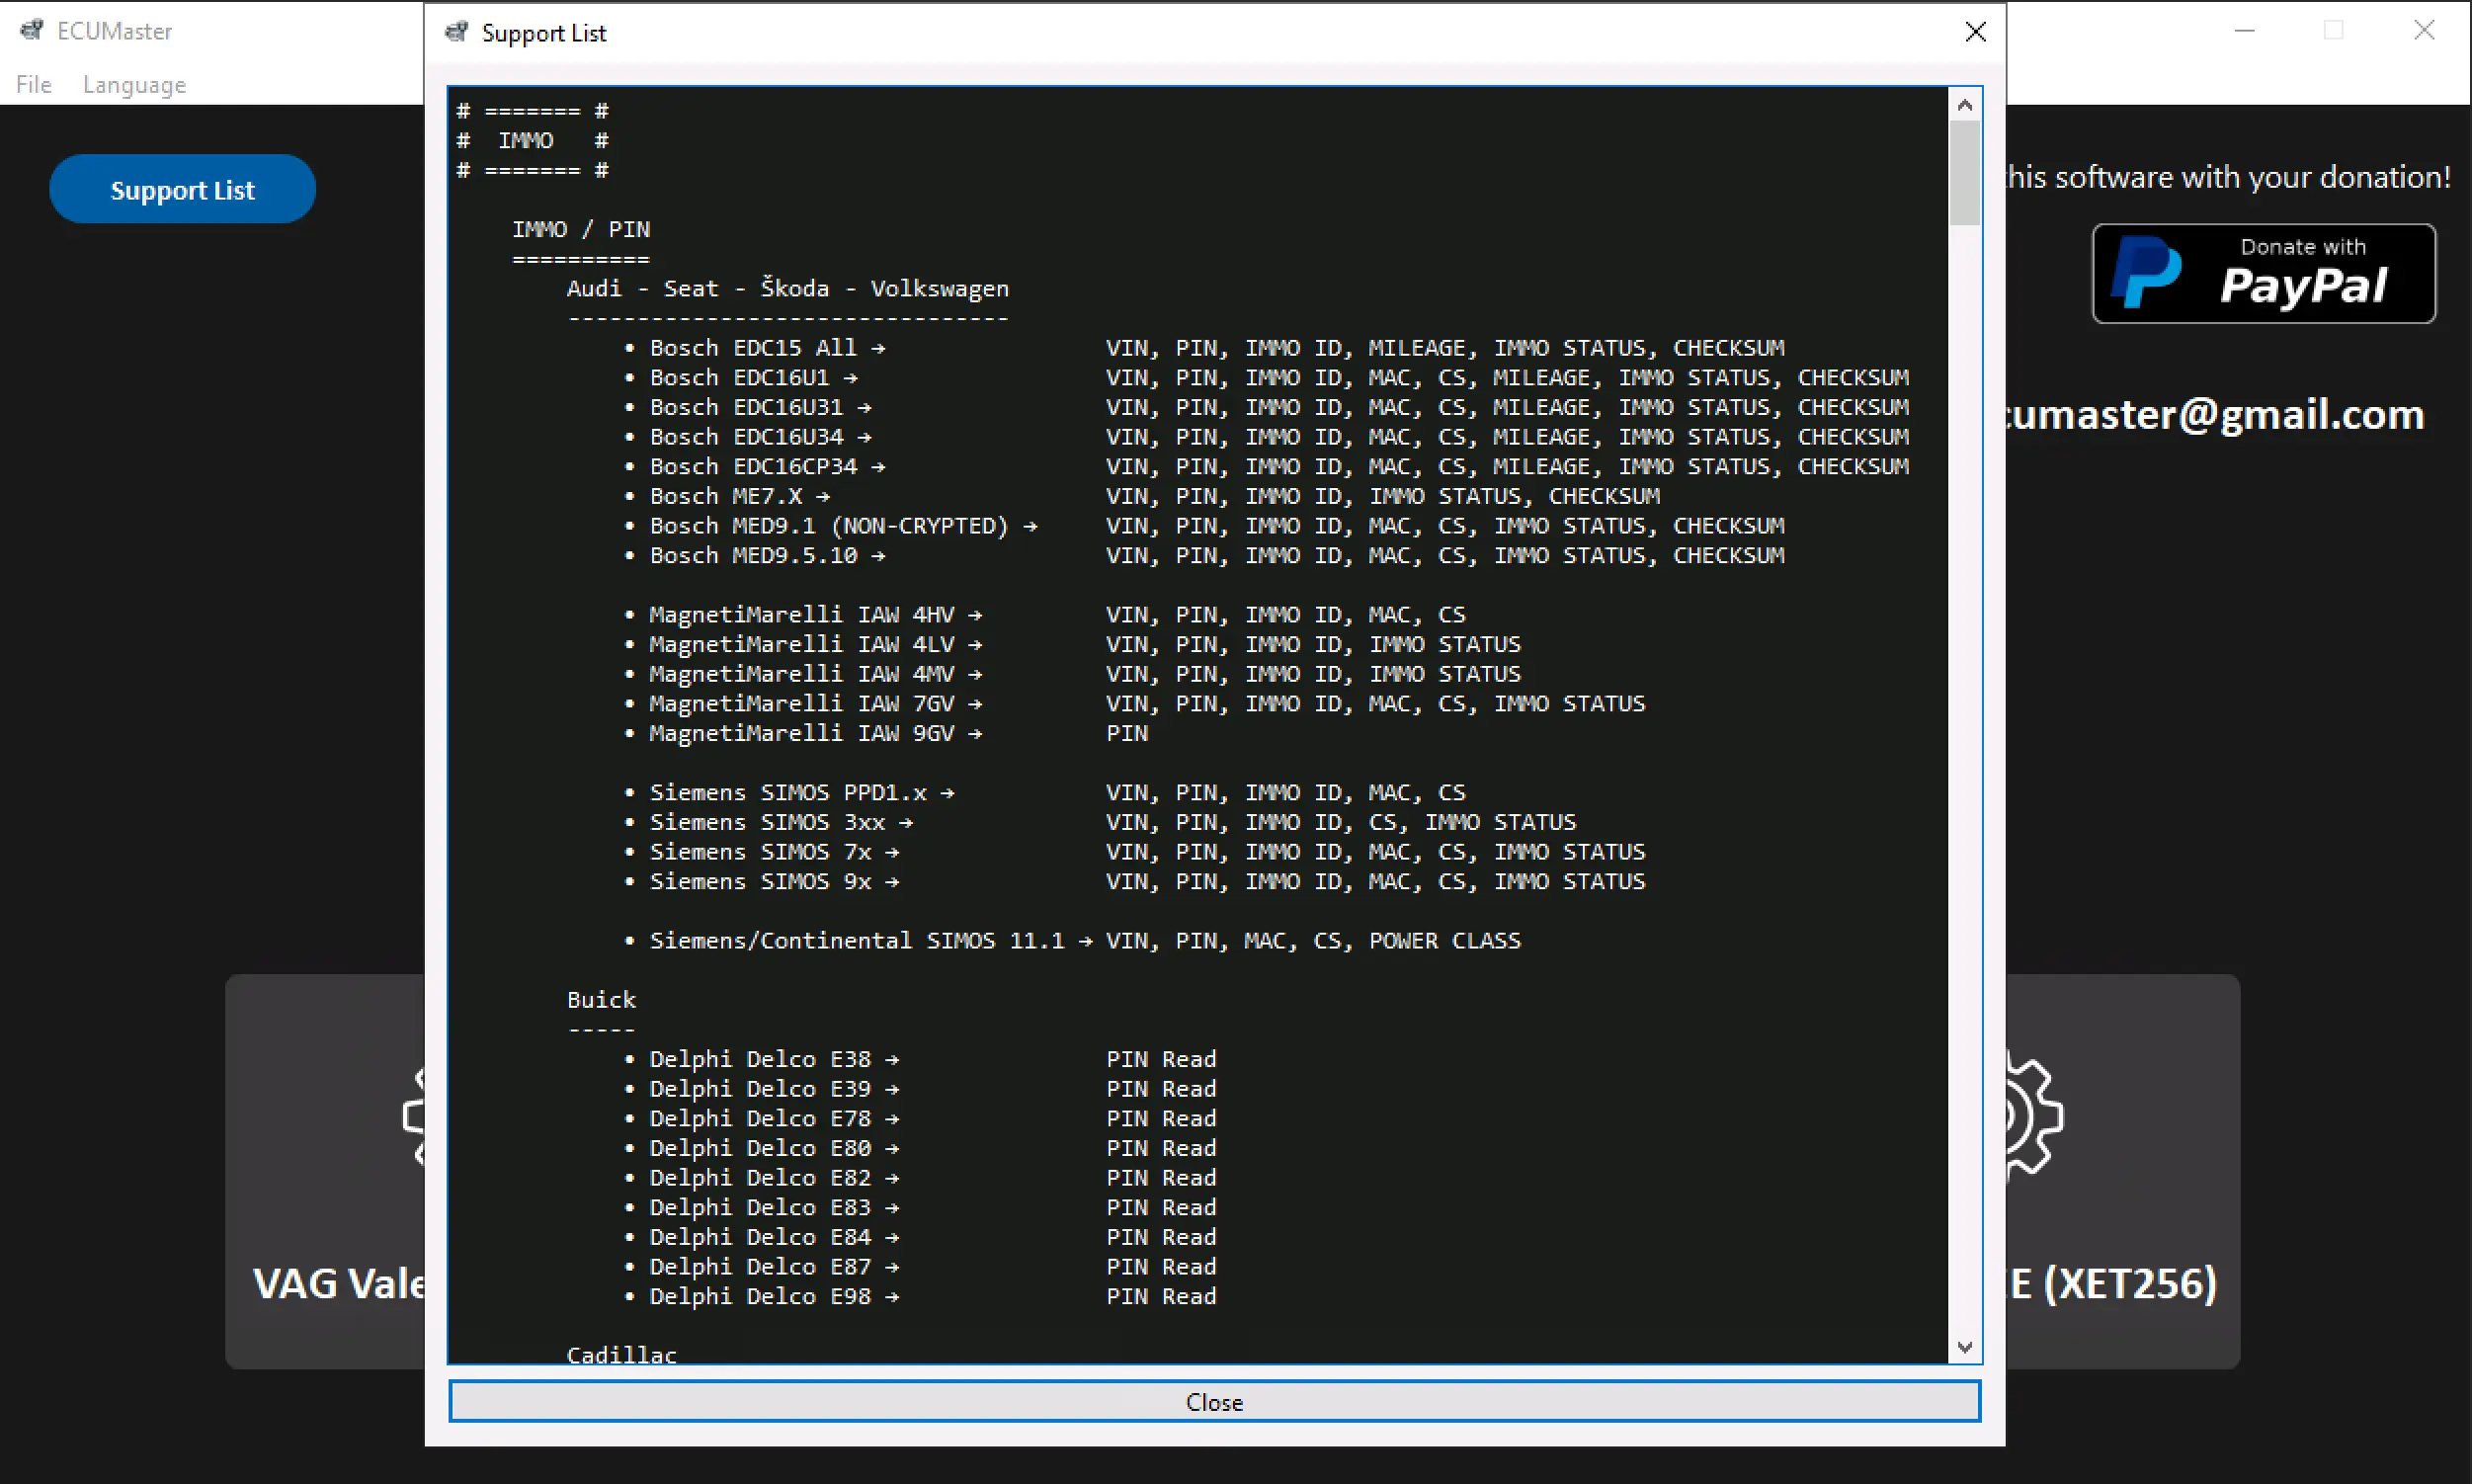Click the gear icon on XET256 card
2472x1484 pixels.
(x=2030, y=1115)
